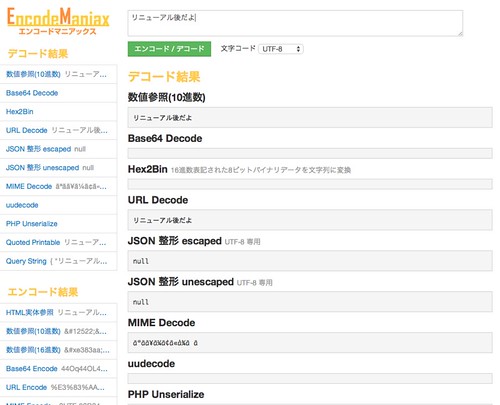The height and width of the screenshot is (405, 500).
Task: Click the green エンコード/デコード button
Action: tap(169, 49)
